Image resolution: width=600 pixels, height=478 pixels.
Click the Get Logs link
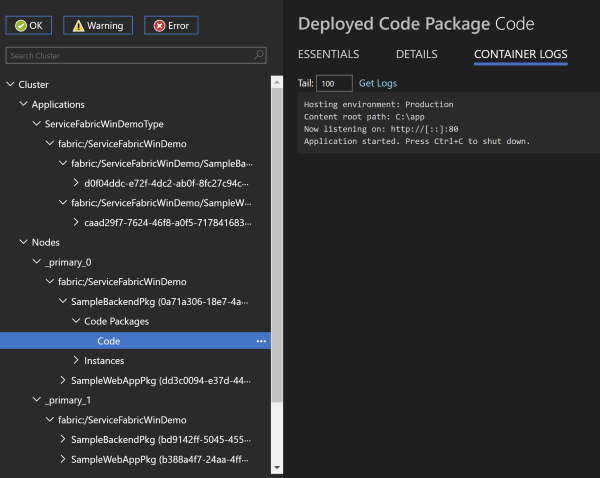[x=378, y=83]
